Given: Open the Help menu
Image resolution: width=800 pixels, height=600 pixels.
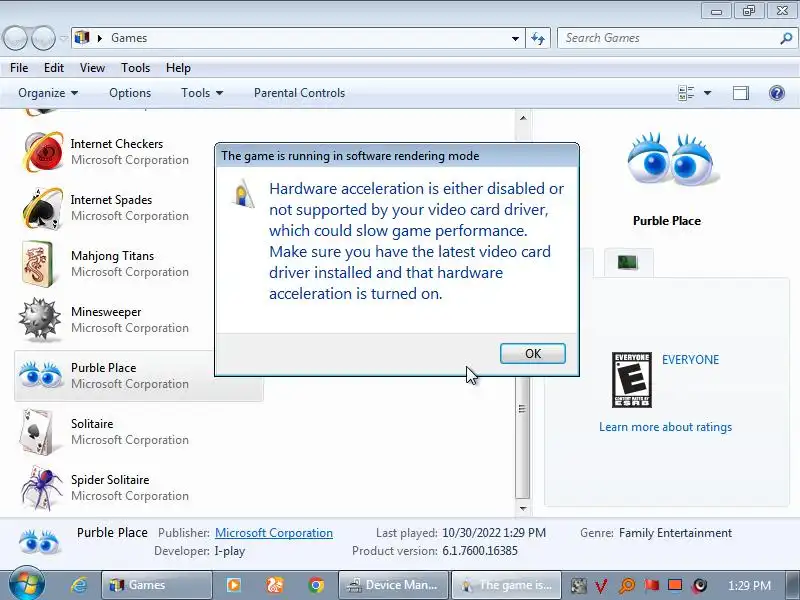Looking at the screenshot, I should pyautogui.click(x=178, y=68).
